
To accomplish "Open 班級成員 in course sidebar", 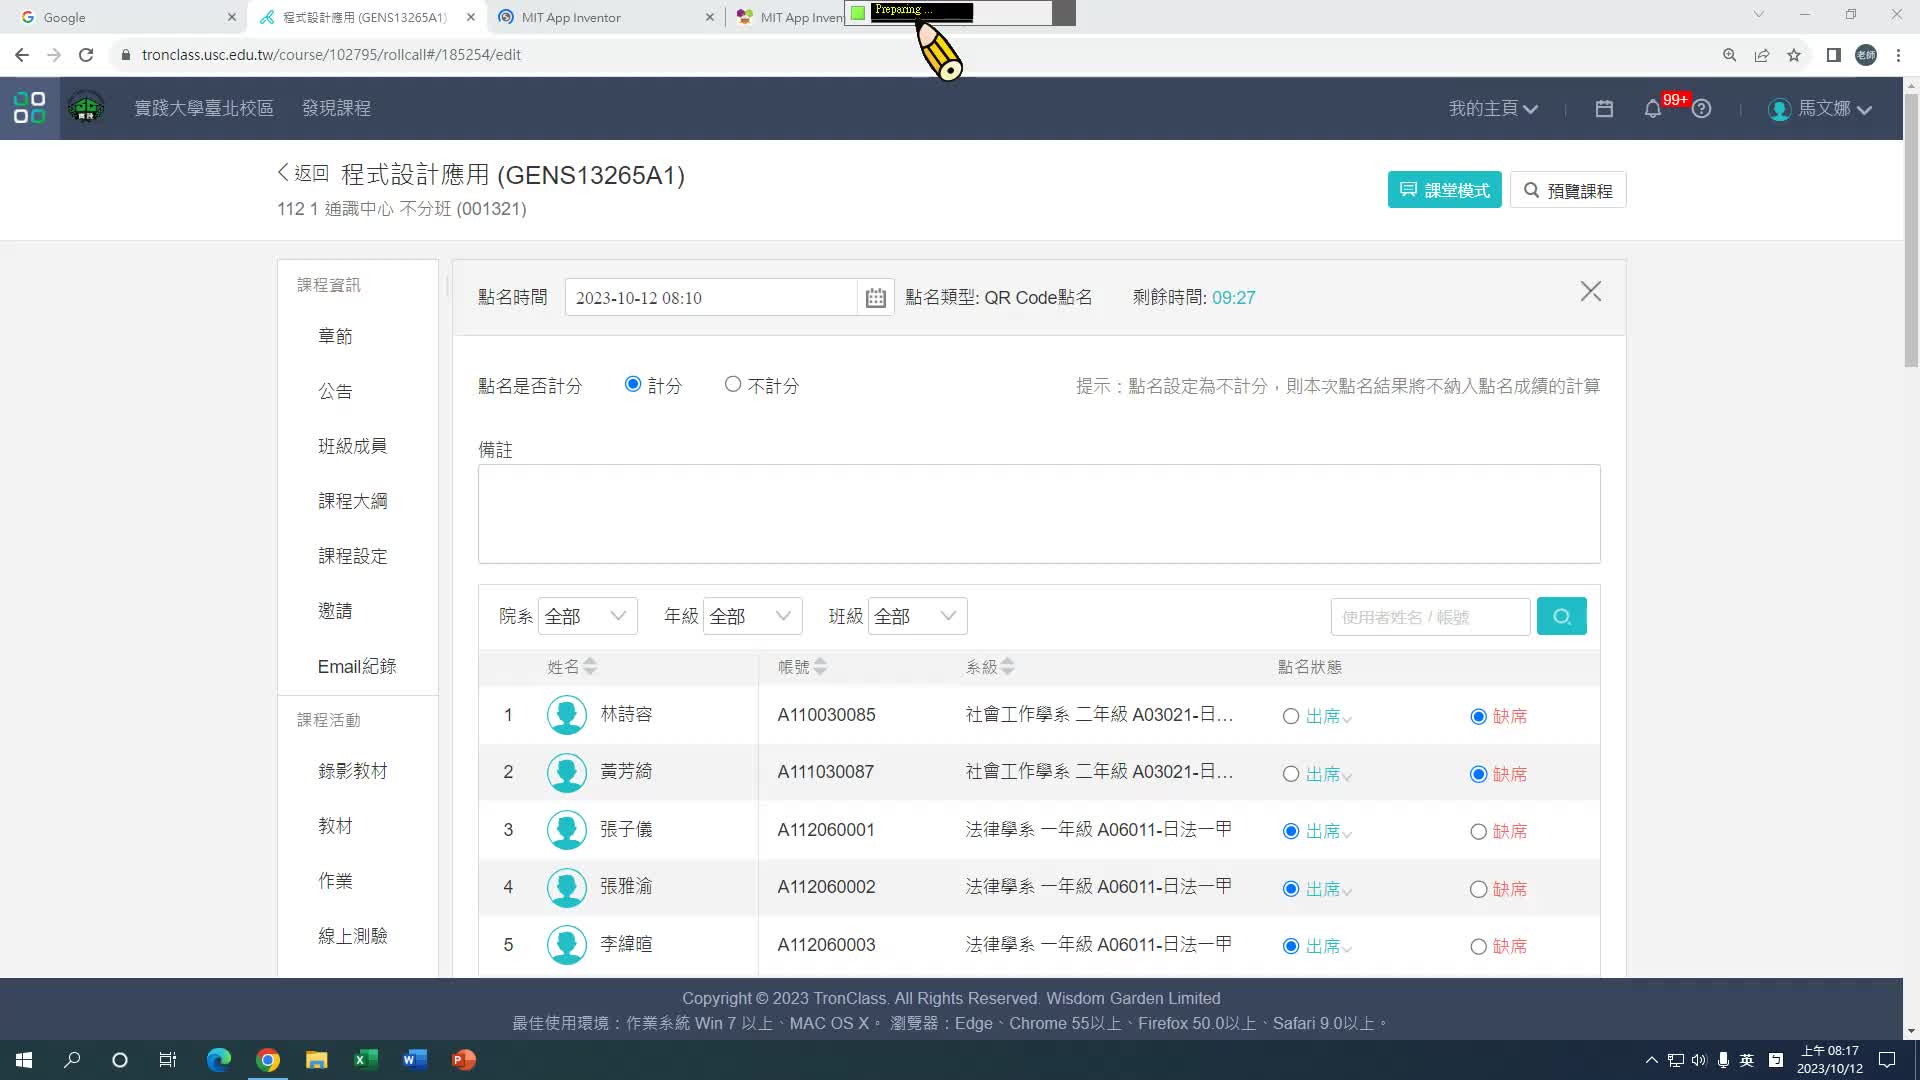I will (x=352, y=446).
